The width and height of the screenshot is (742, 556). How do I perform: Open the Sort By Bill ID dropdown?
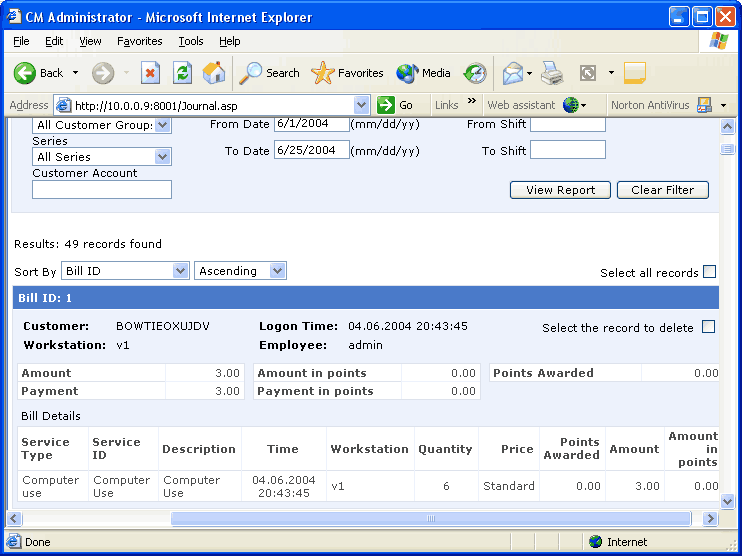pos(180,271)
